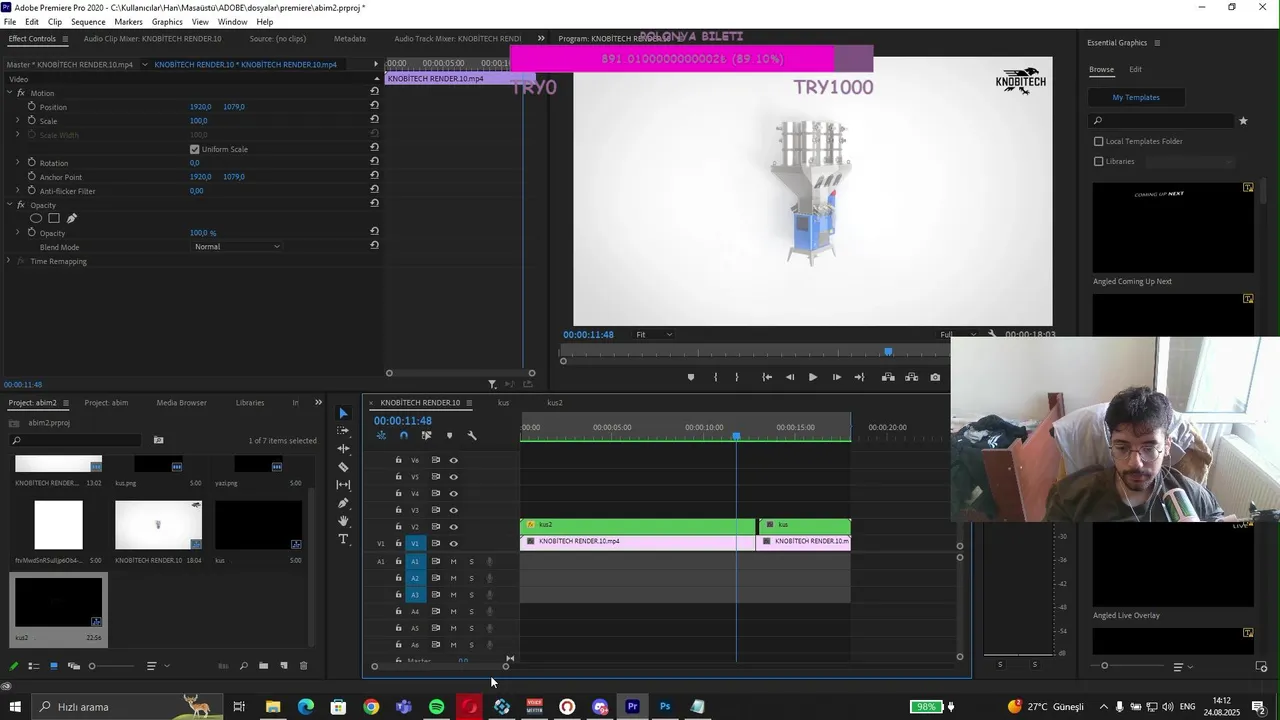Open the Graphics menu

167,22
